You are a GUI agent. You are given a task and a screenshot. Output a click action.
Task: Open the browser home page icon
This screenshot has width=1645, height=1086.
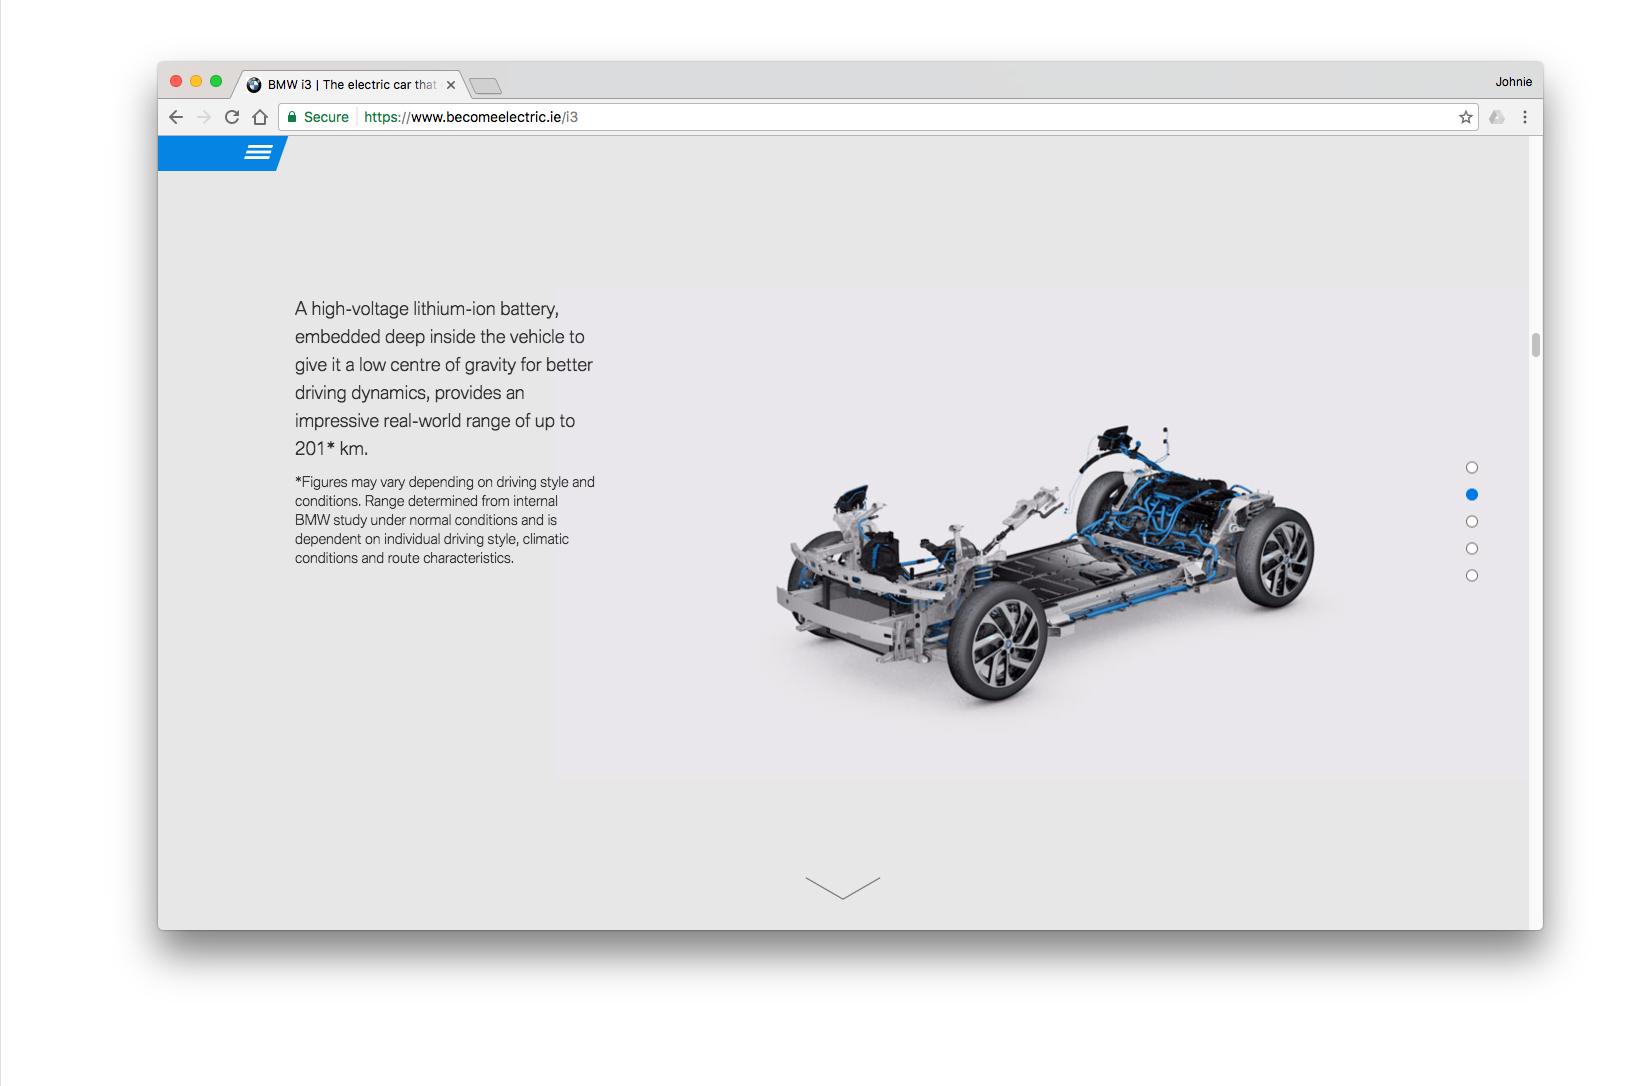pos(260,117)
